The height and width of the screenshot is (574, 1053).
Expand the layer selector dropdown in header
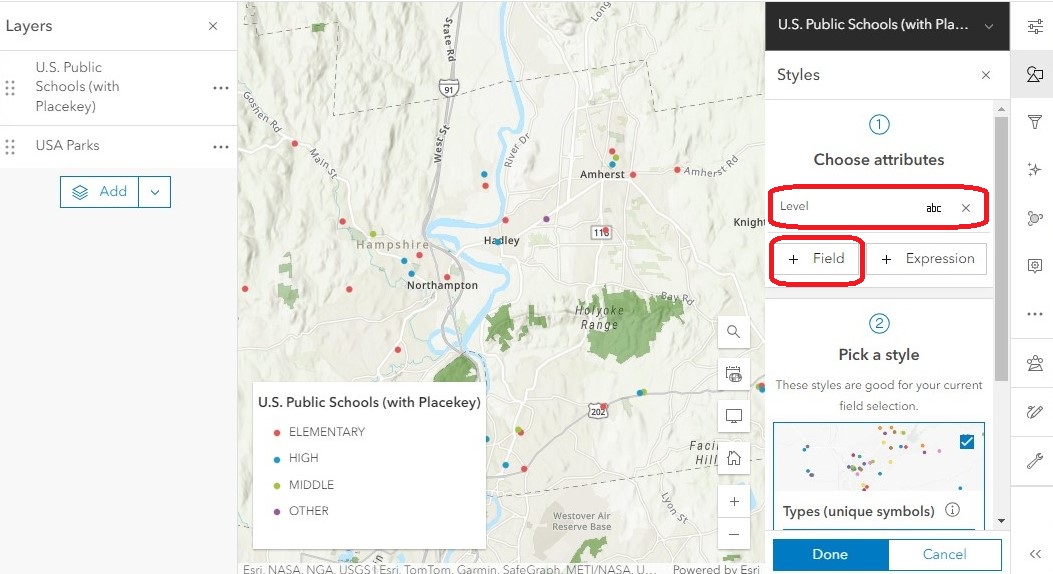[989, 26]
